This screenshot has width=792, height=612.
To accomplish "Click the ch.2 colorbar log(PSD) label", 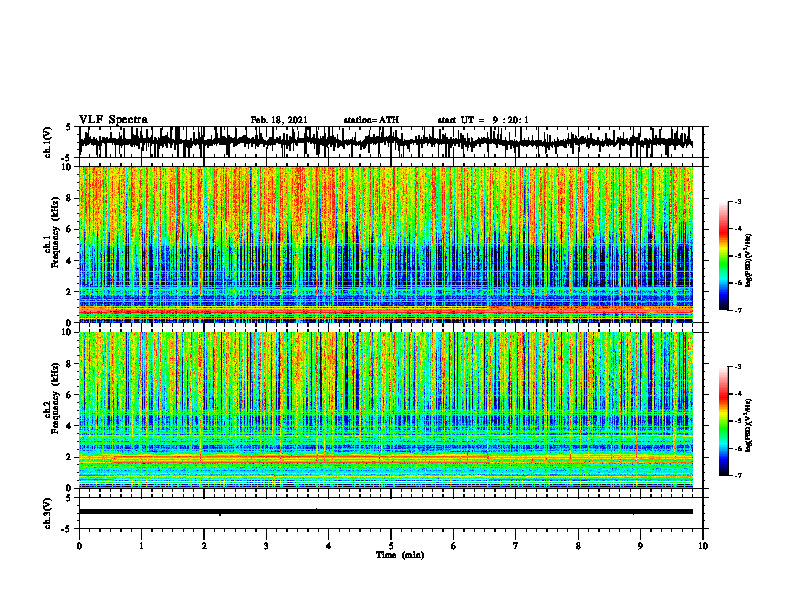I will tap(749, 425).
